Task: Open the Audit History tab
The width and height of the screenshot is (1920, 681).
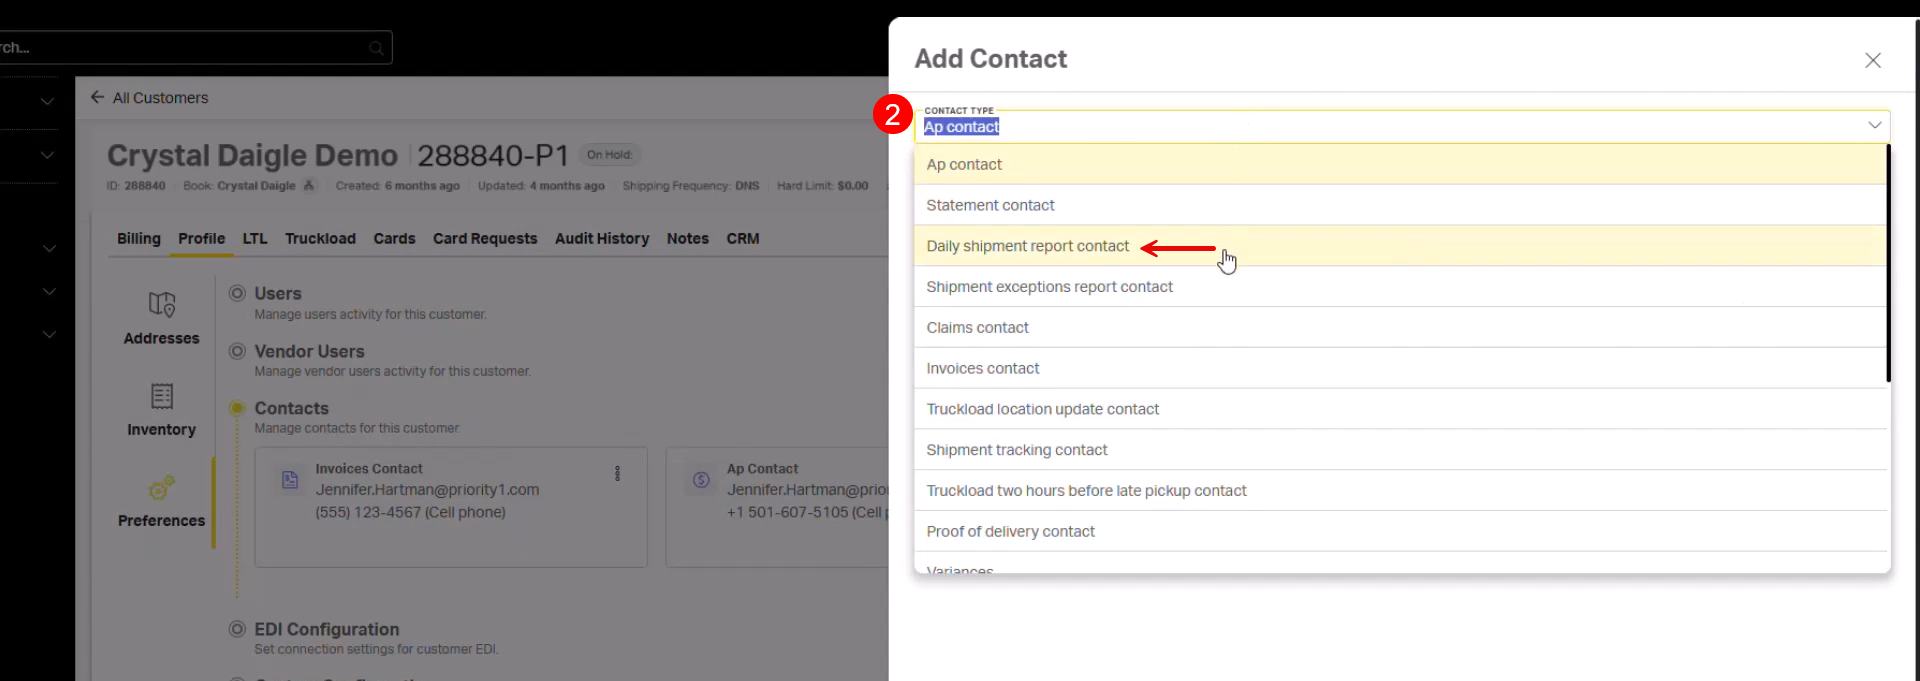Action: 601,239
